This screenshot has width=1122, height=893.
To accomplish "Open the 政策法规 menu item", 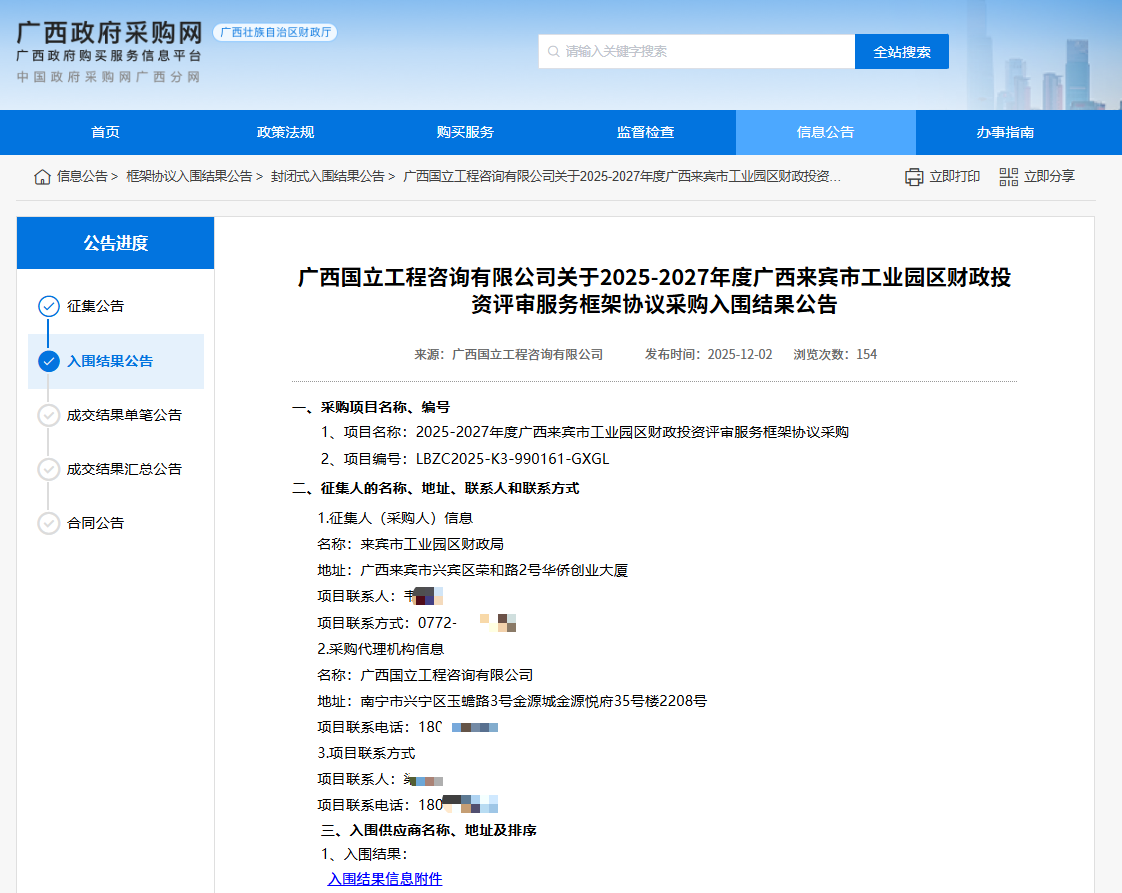I will [285, 132].
